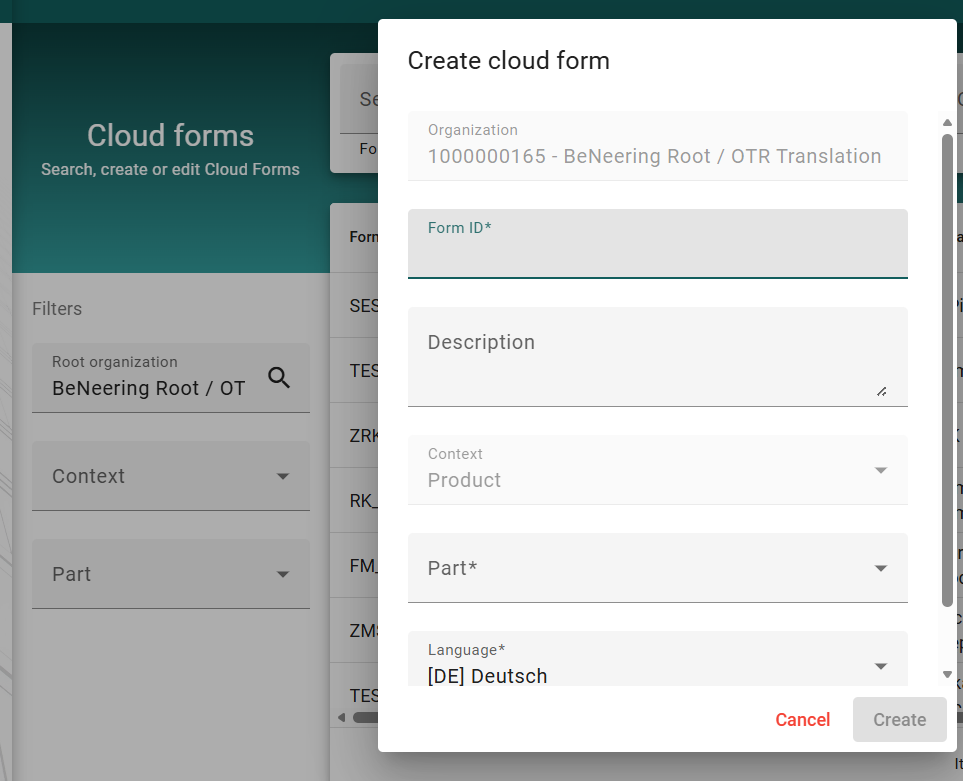
Task: Click the dialog scrollbar up arrow
Action: click(947, 123)
